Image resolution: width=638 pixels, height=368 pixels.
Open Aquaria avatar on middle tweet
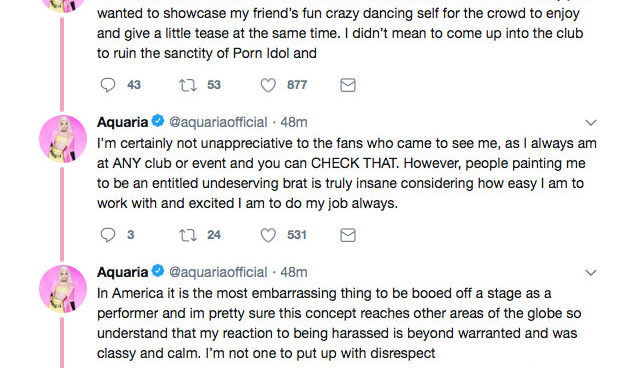63,139
